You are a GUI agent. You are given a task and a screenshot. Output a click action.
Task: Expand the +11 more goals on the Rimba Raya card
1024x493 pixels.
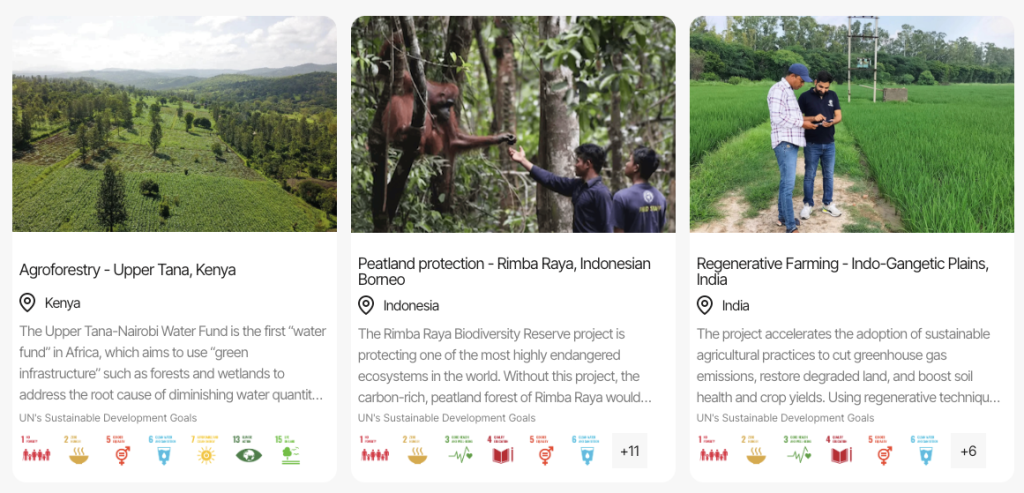pyautogui.click(x=630, y=451)
